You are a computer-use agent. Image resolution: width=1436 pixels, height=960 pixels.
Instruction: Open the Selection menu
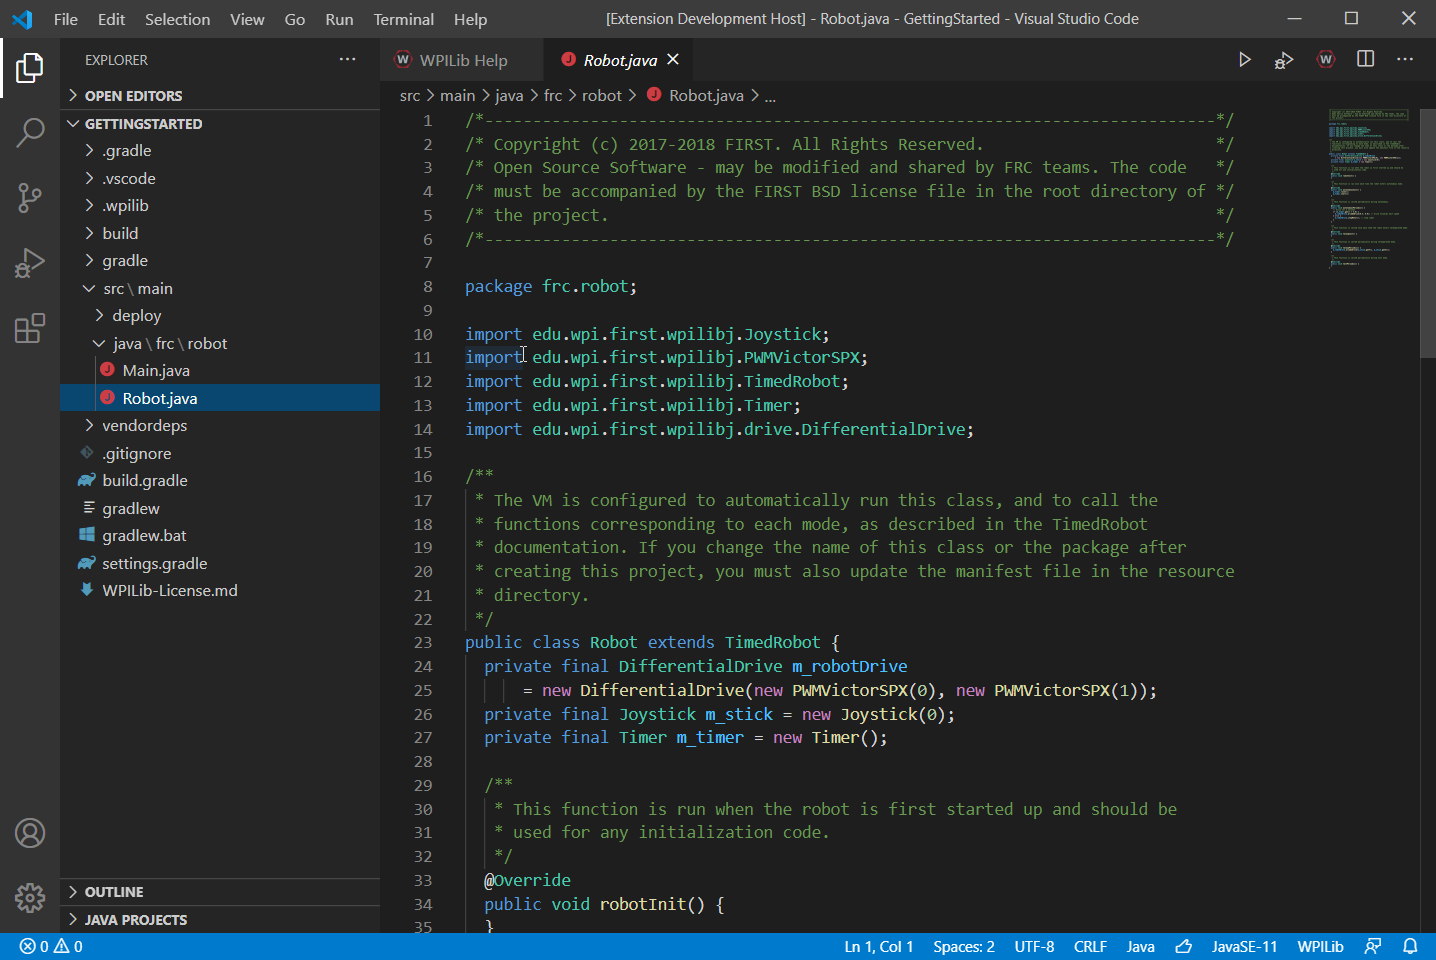pos(177,19)
